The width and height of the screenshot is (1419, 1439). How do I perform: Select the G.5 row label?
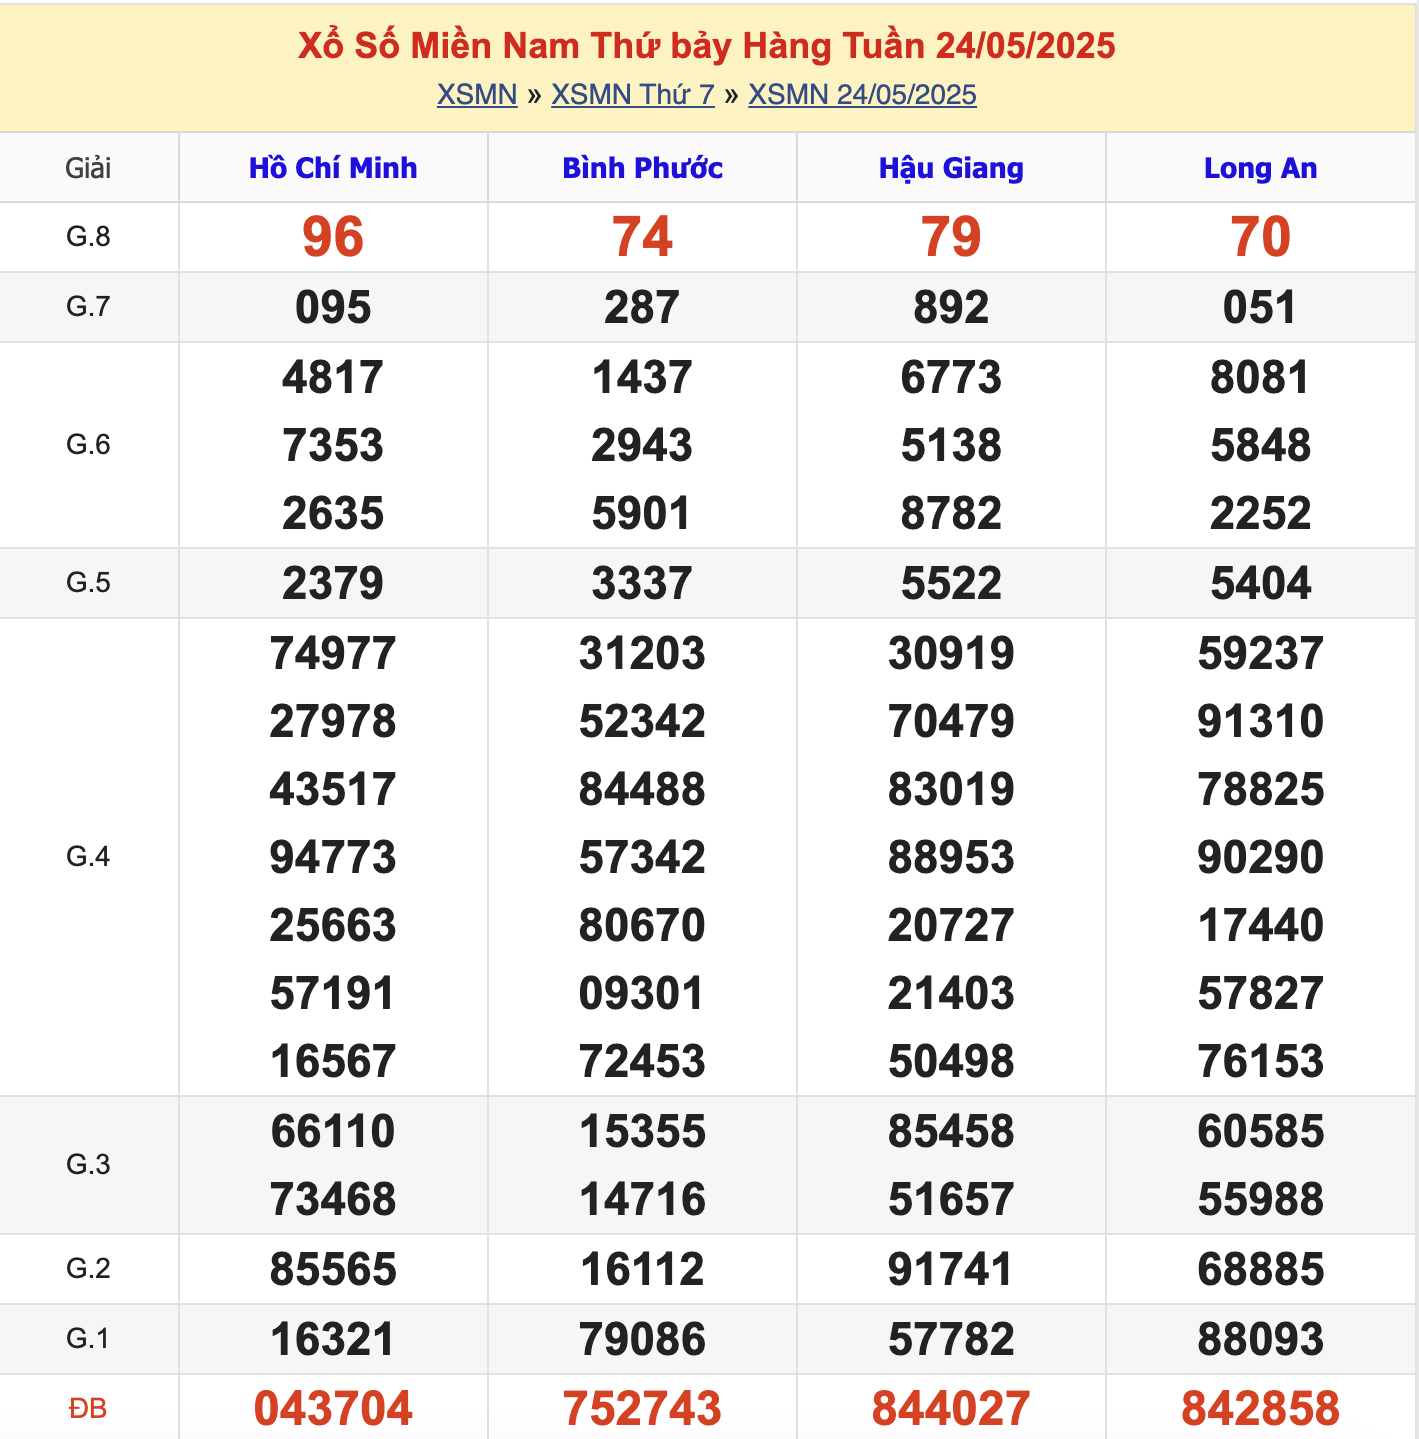(x=88, y=583)
